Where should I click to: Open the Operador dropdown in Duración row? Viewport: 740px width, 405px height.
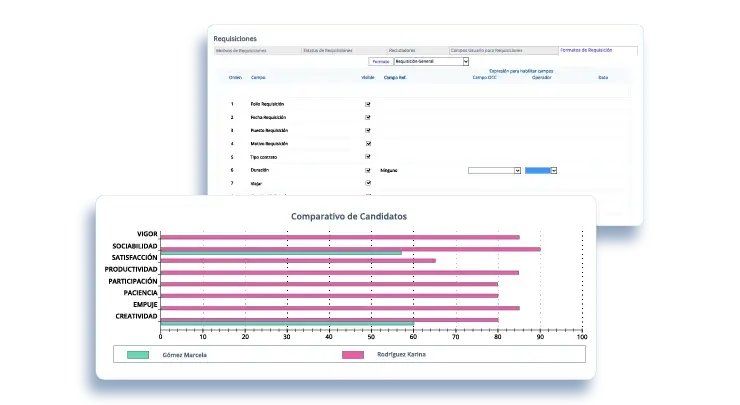tap(540, 171)
